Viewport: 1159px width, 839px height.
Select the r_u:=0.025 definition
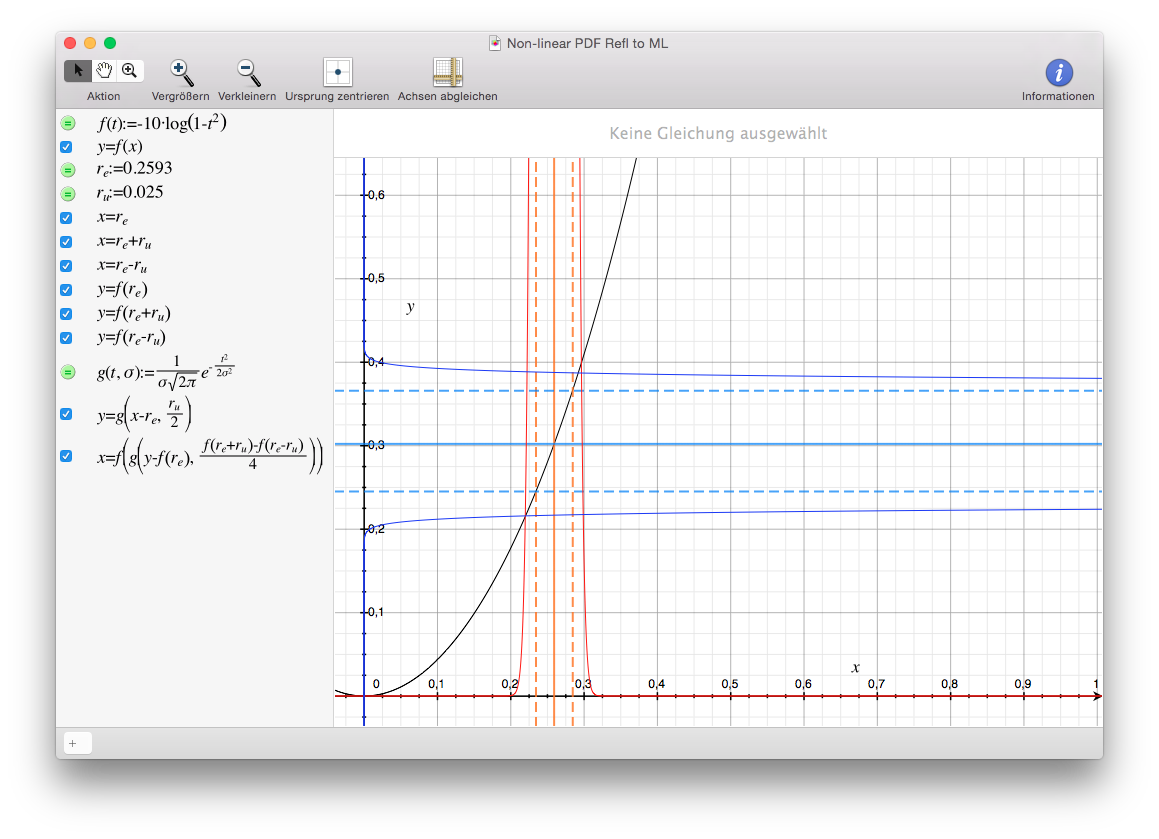[129, 193]
